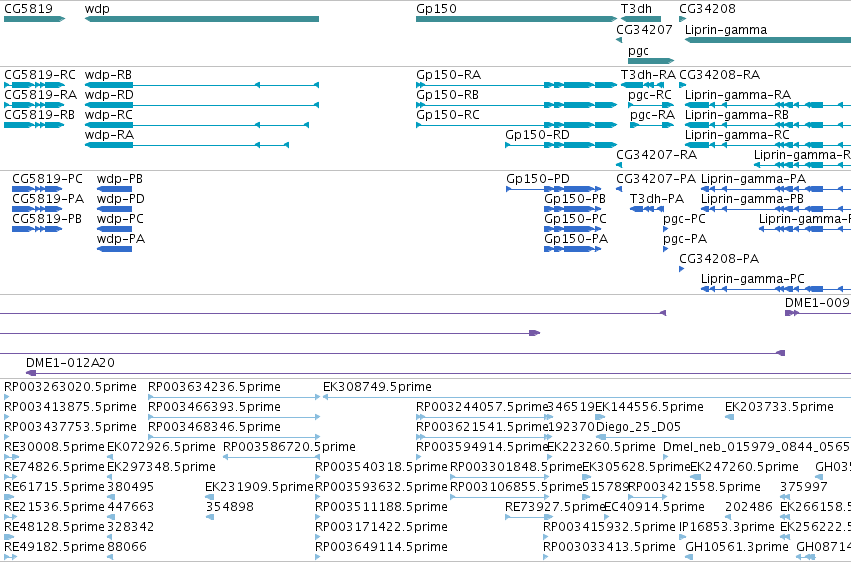Click the CG34207 gene label
The height and width of the screenshot is (562, 851).
click(x=644, y=30)
